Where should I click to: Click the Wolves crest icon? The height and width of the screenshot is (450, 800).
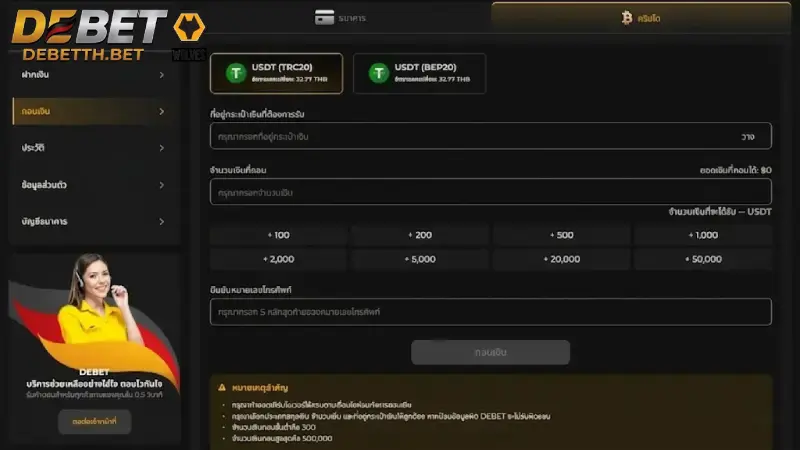coord(189,27)
